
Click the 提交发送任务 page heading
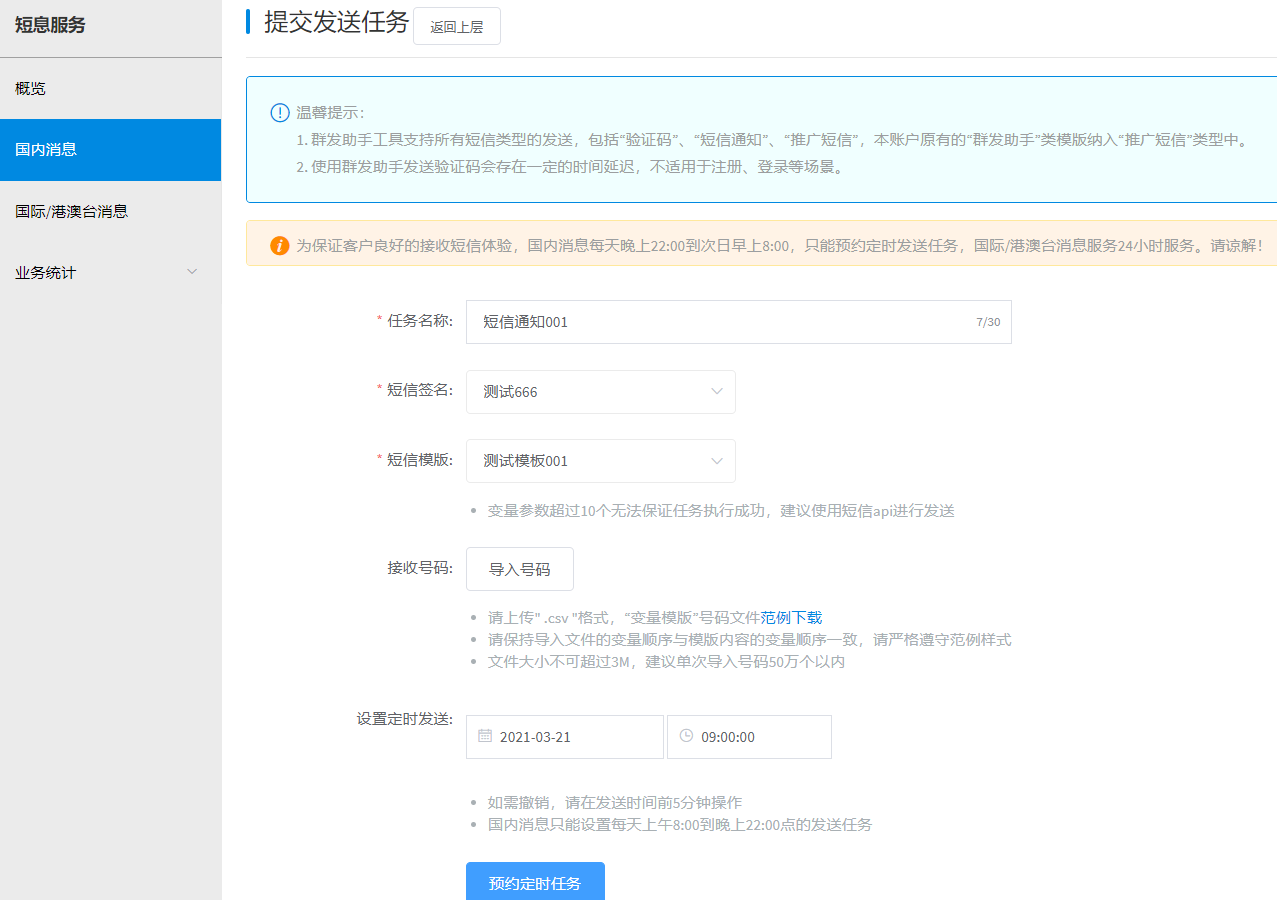[x=336, y=23]
